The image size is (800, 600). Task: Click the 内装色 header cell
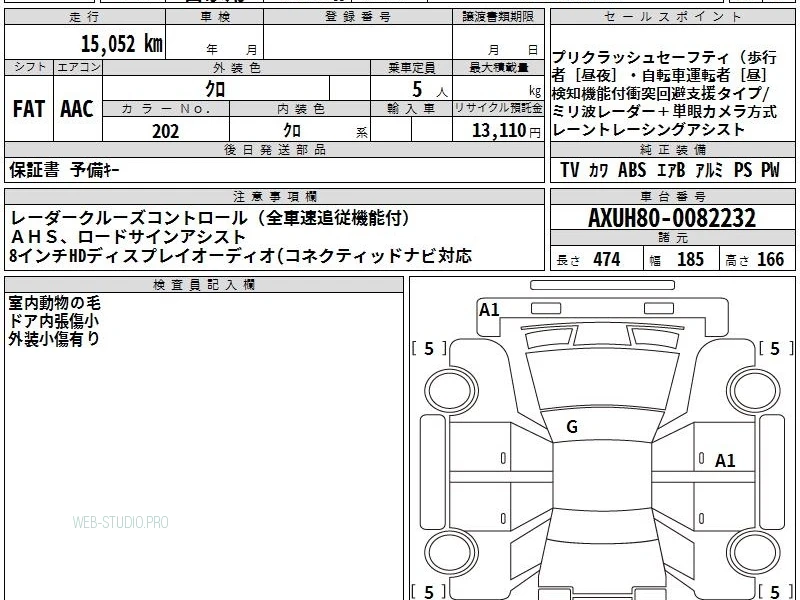point(301,109)
